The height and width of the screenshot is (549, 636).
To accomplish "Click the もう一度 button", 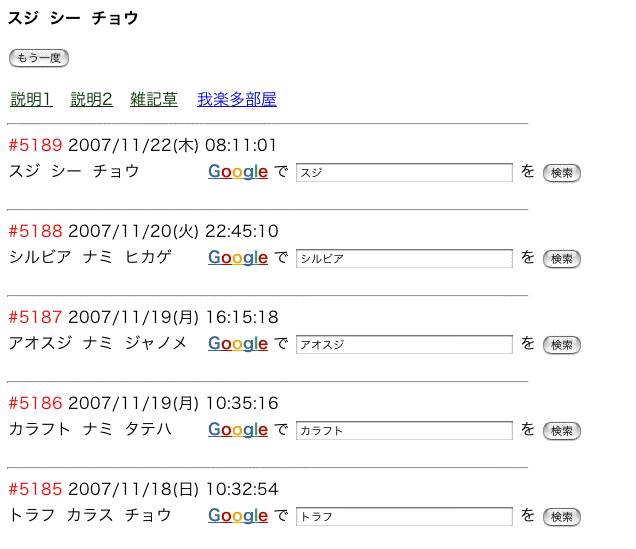I will point(39,58).
